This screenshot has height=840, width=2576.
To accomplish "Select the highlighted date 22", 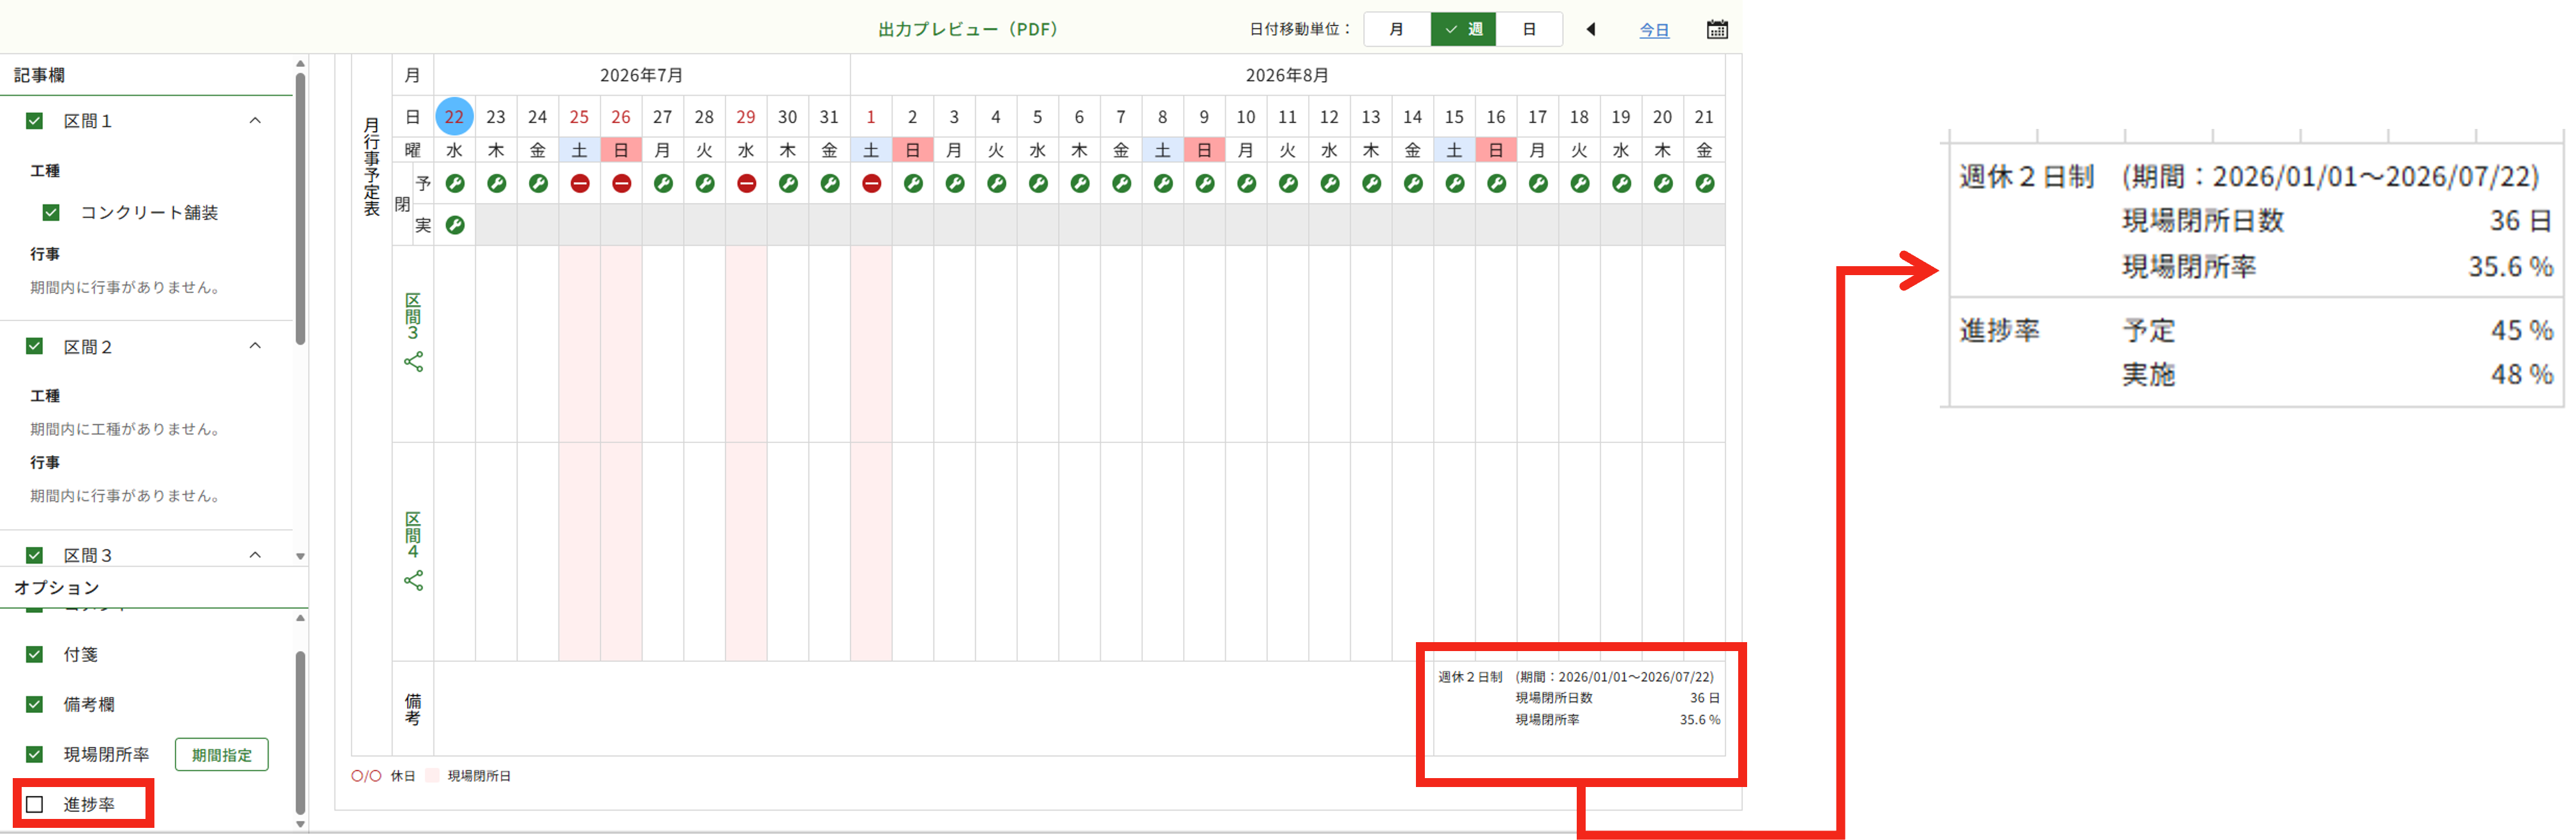I will click(x=454, y=116).
